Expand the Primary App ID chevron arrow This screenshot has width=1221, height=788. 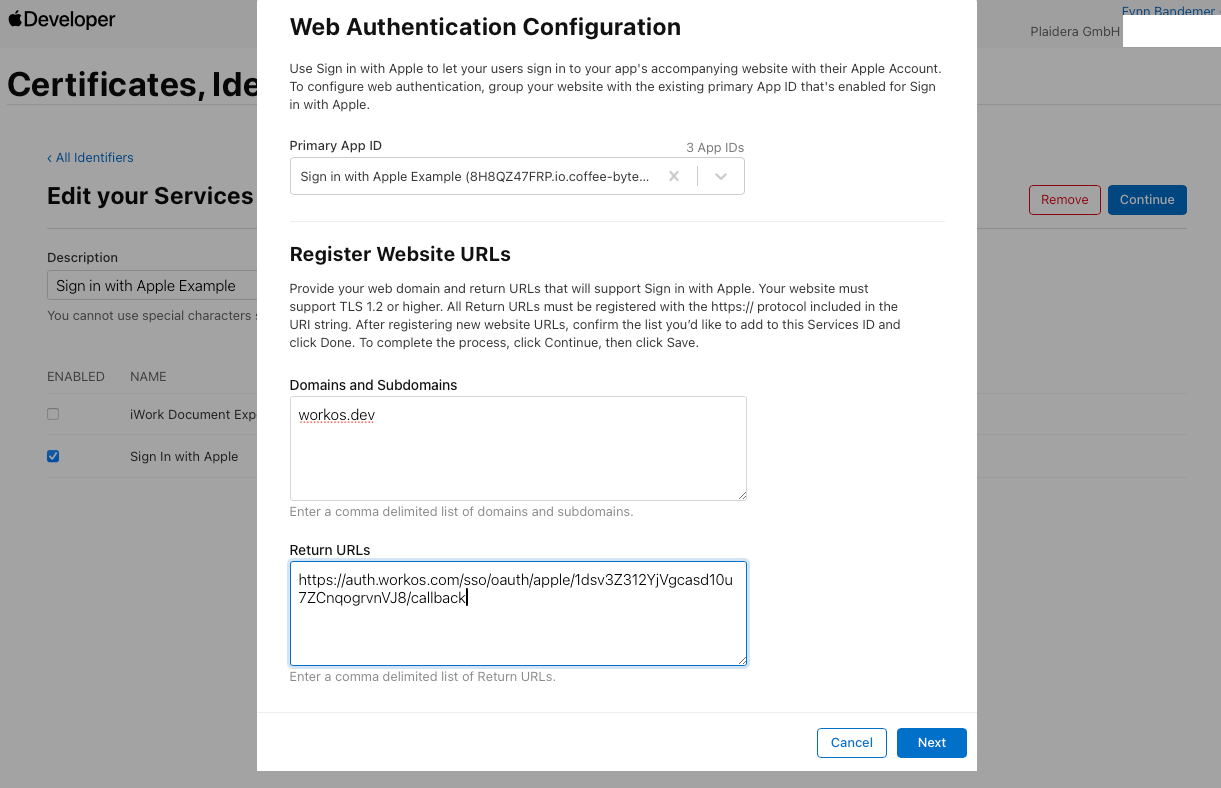tap(721, 176)
